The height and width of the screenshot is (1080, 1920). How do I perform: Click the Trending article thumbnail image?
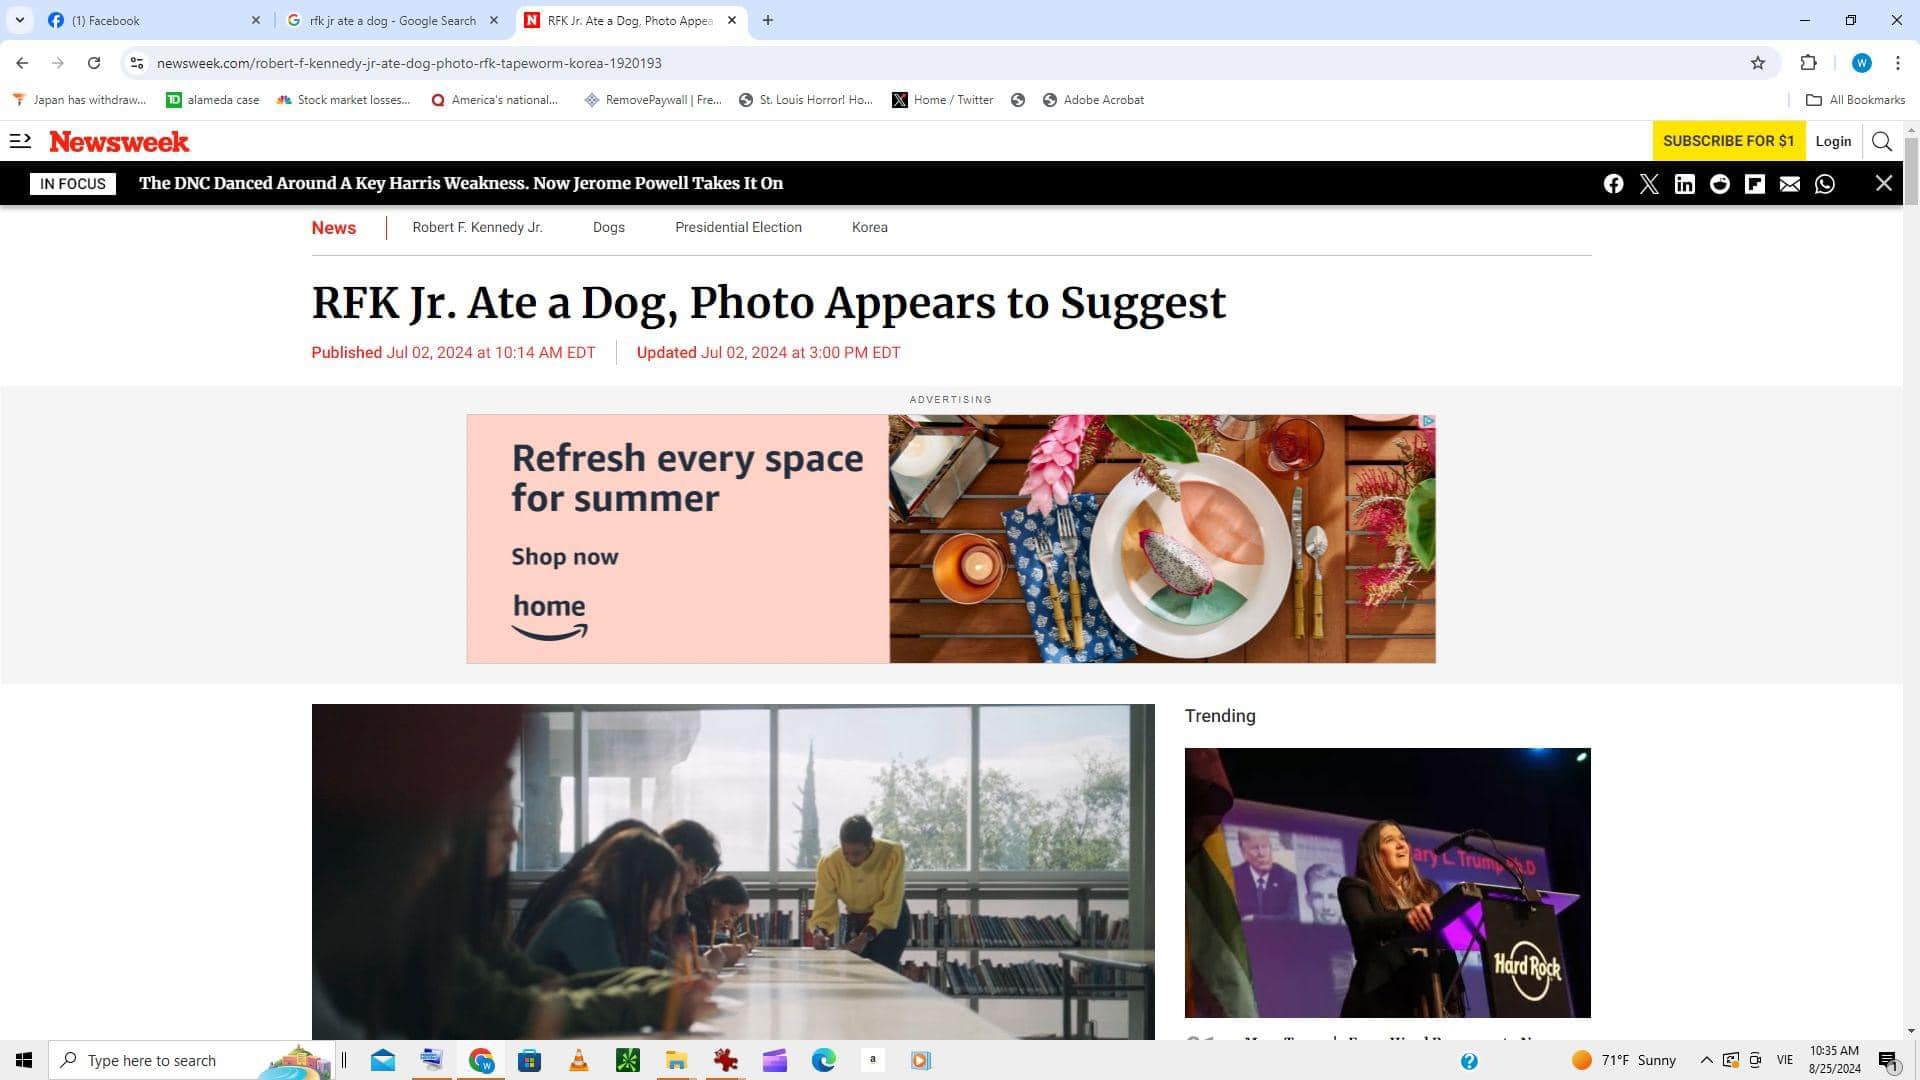pyautogui.click(x=1387, y=882)
